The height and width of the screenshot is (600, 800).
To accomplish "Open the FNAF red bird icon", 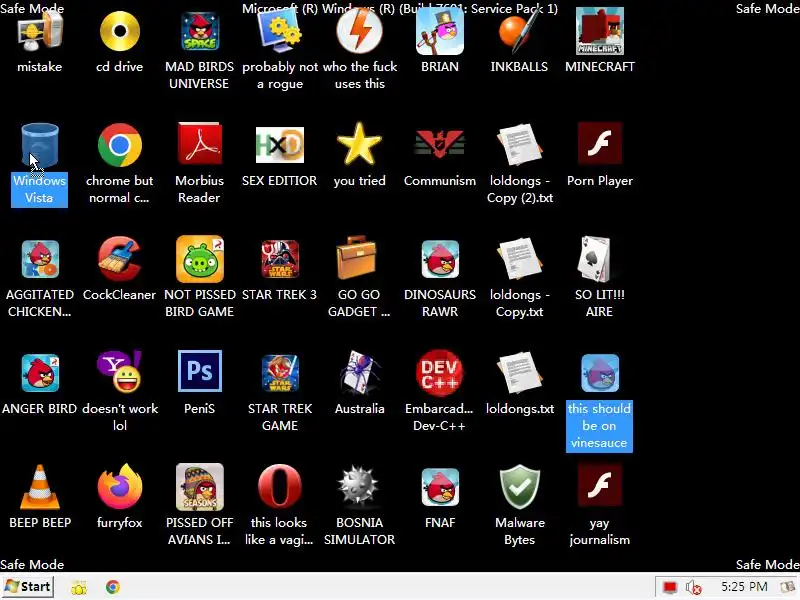I will [440, 487].
